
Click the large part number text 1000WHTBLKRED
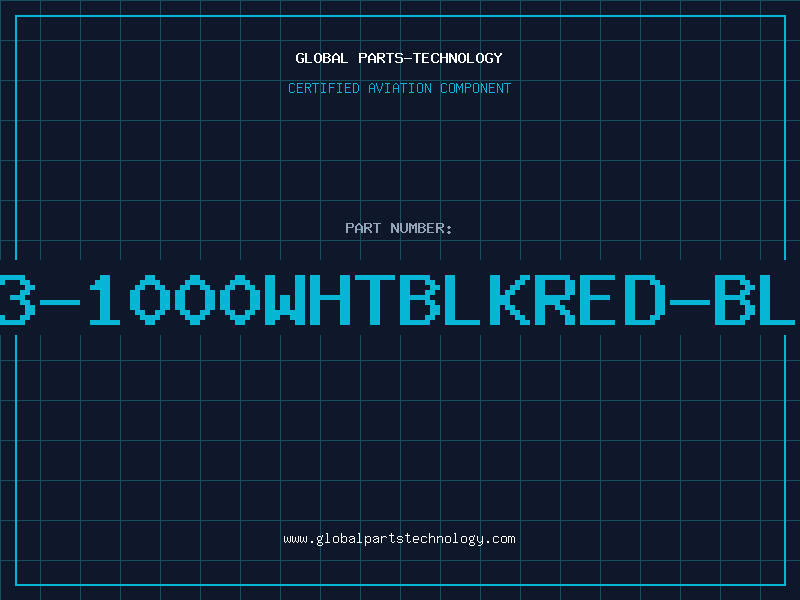pos(378,299)
